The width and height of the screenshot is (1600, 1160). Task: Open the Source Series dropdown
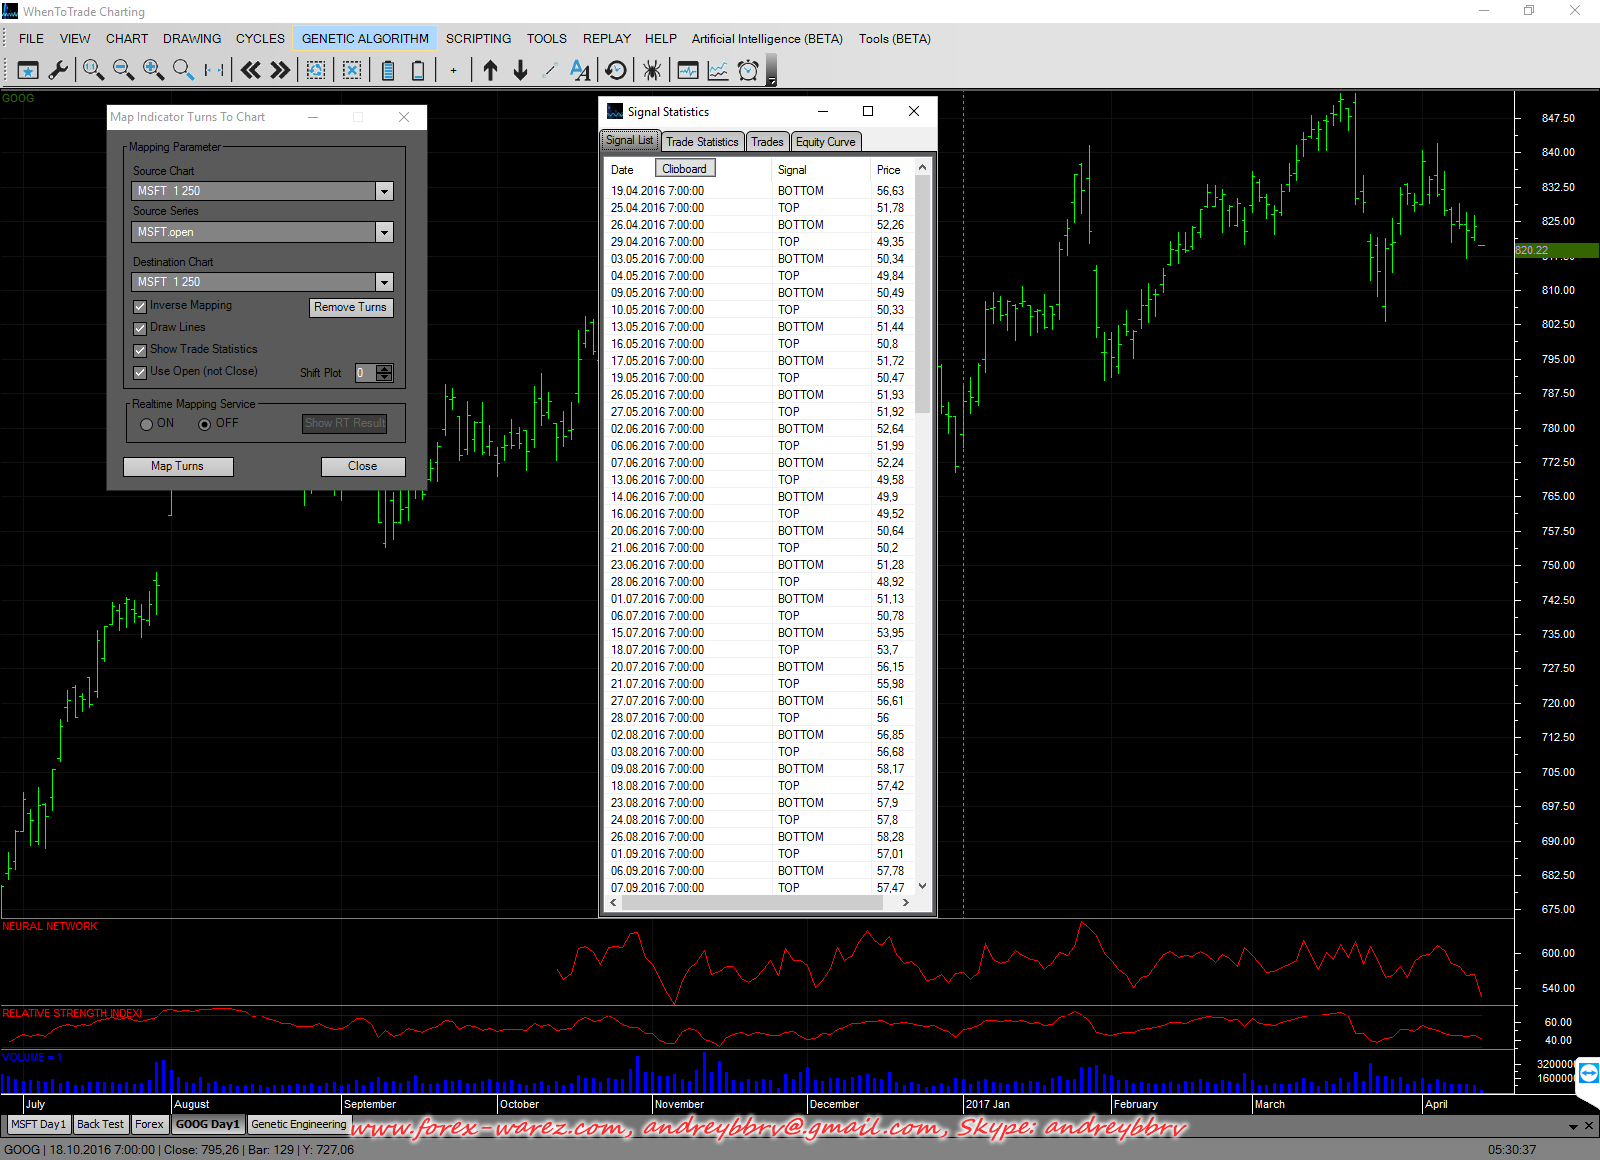pyautogui.click(x=384, y=232)
